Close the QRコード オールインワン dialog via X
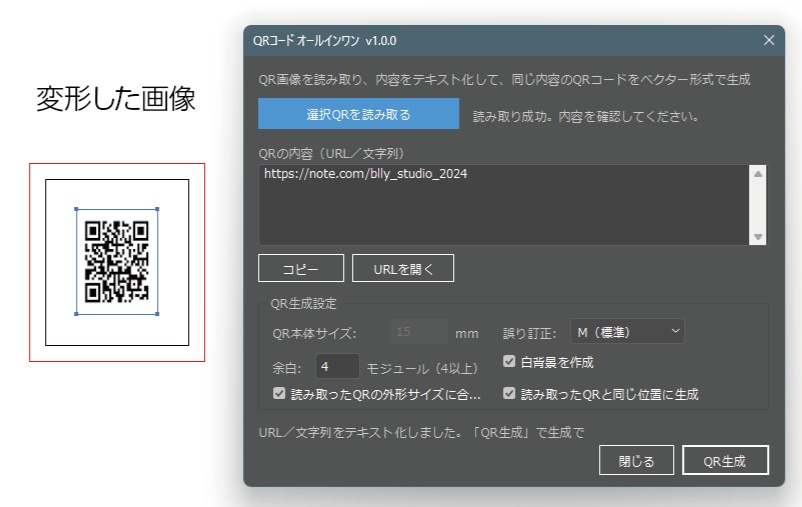This screenshot has width=802, height=507. [x=769, y=40]
